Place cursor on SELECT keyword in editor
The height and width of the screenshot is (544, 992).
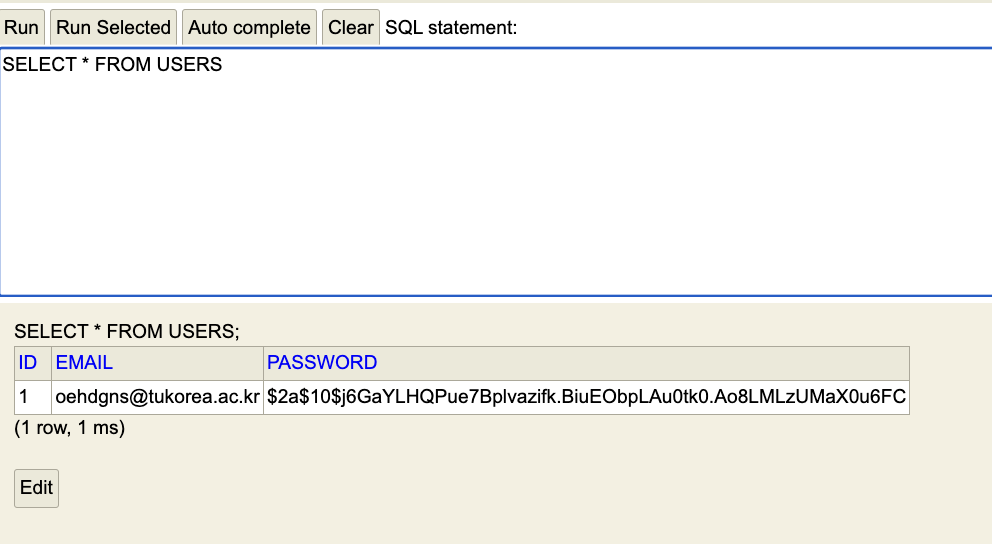point(37,65)
